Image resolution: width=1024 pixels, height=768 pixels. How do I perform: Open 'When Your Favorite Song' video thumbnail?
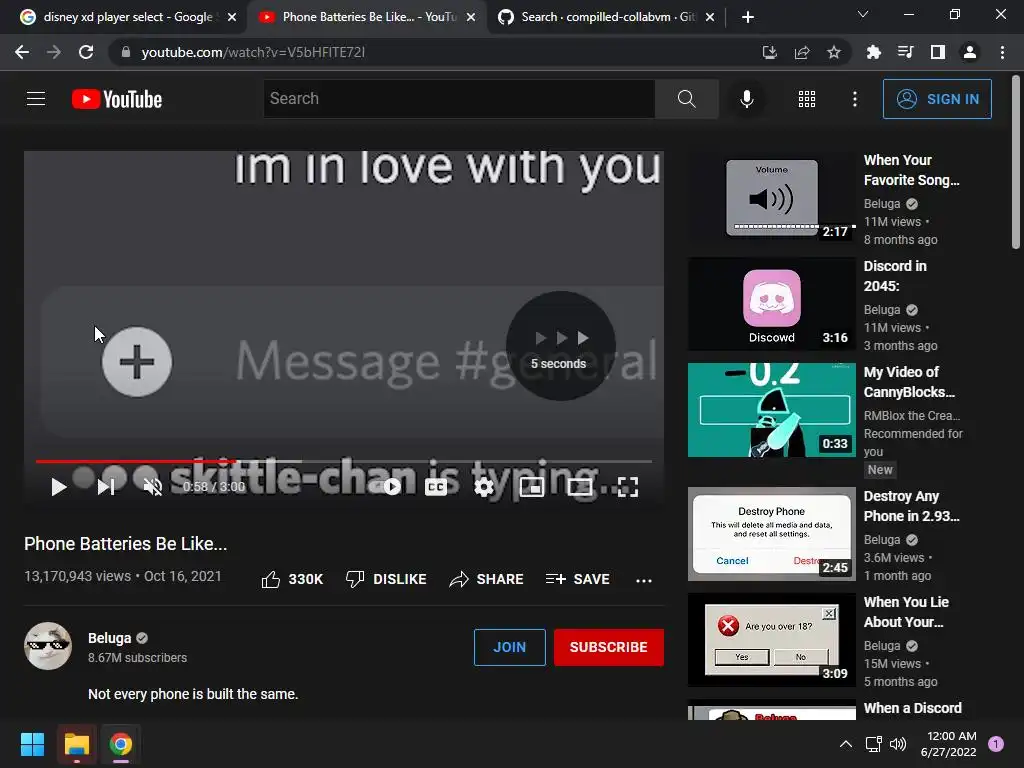pos(772,197)
